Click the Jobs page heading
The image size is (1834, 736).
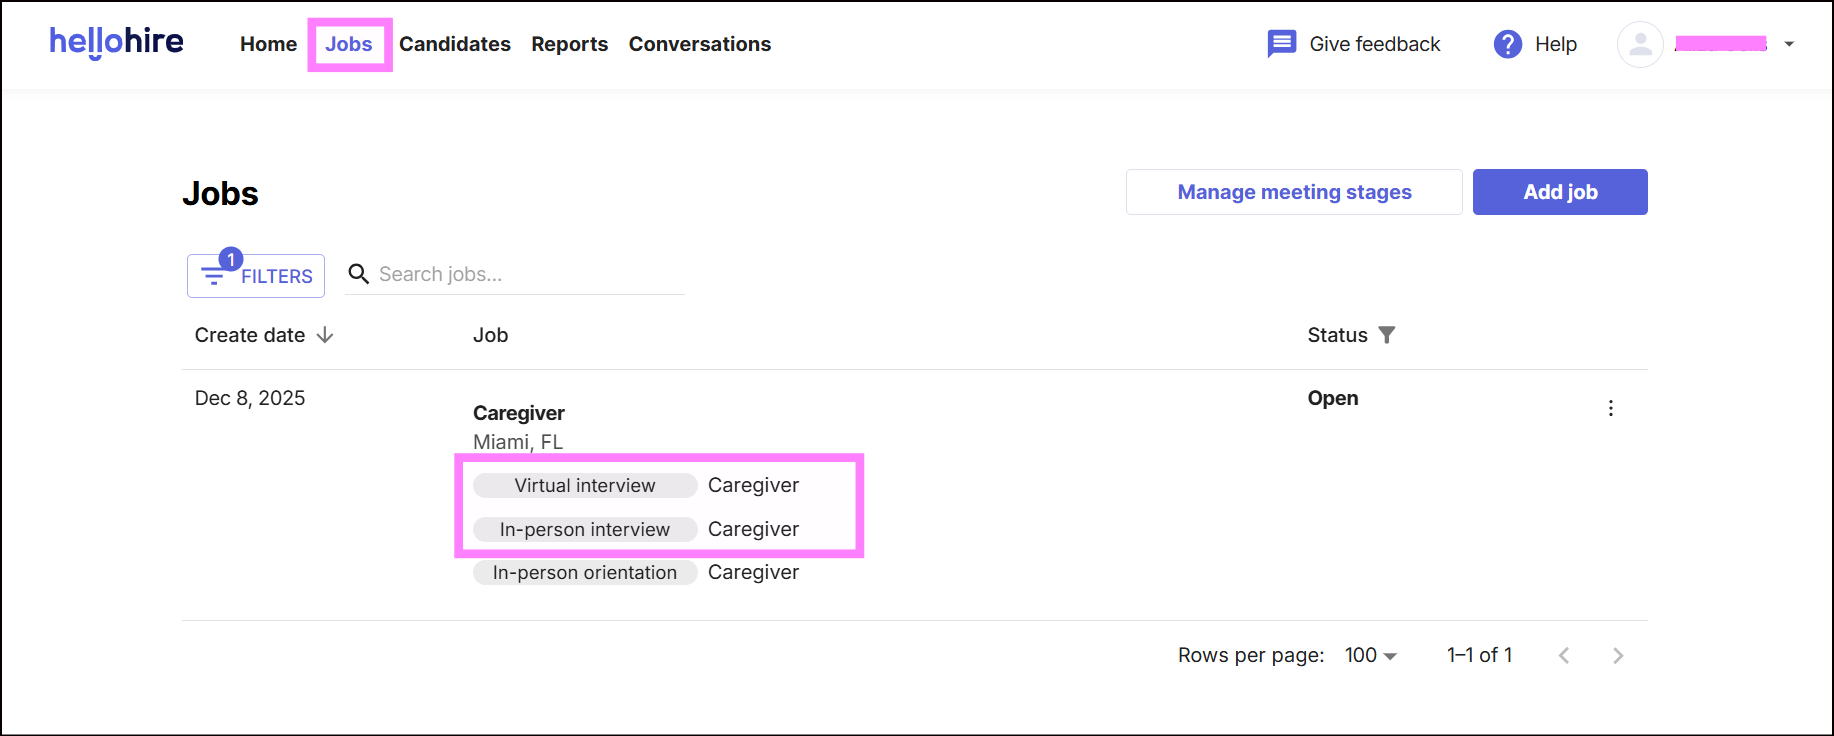pos(220,193)
